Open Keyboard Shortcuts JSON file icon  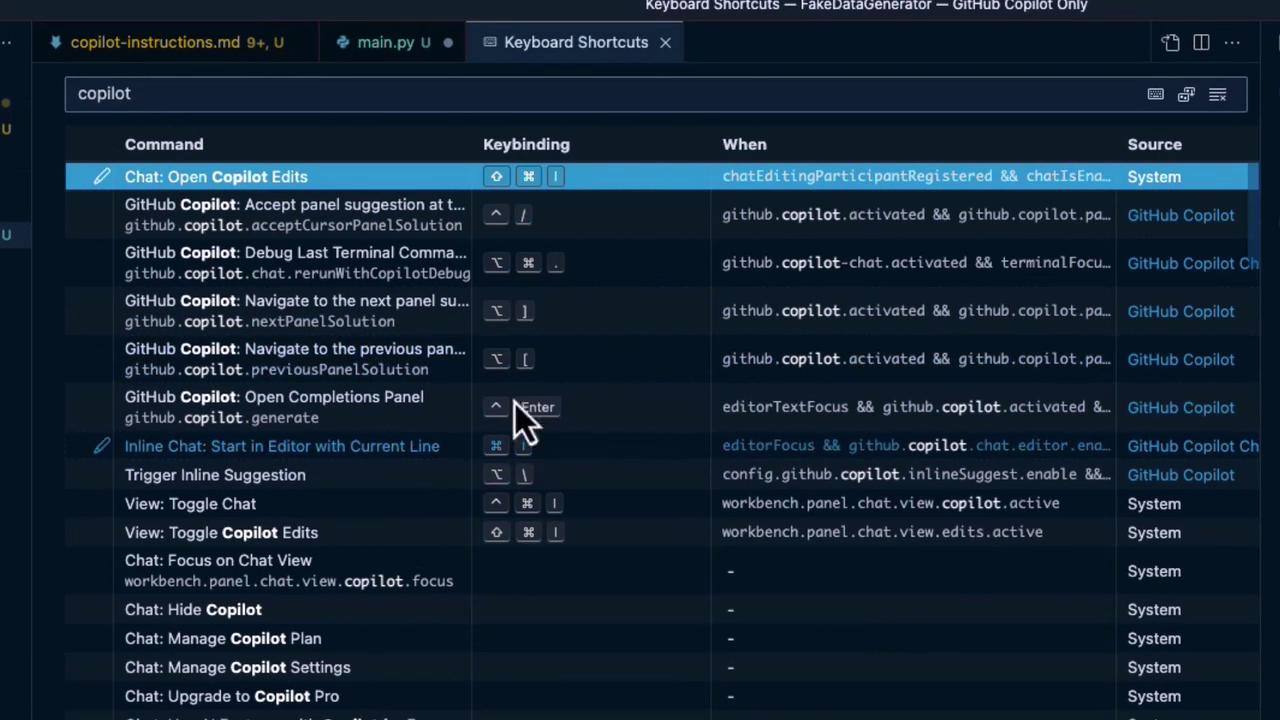[1171, 43]
